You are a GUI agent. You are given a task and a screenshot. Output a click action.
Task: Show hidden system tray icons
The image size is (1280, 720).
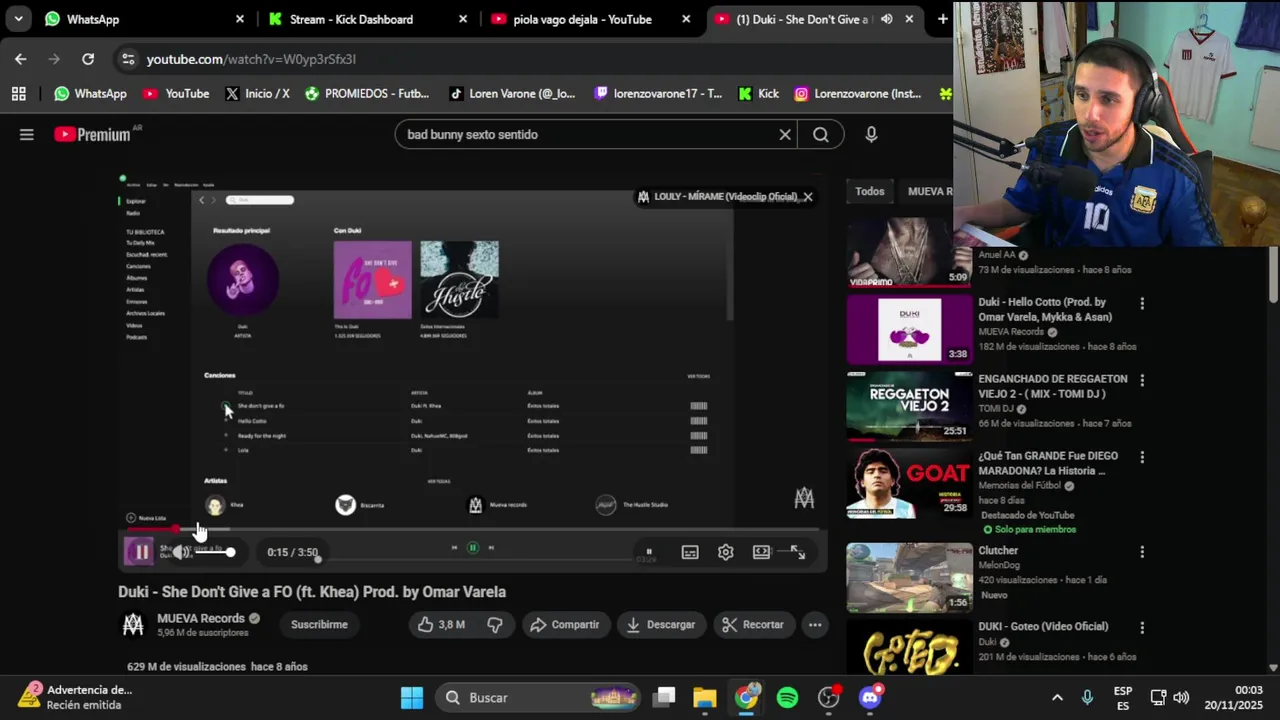coord(1057,697)
